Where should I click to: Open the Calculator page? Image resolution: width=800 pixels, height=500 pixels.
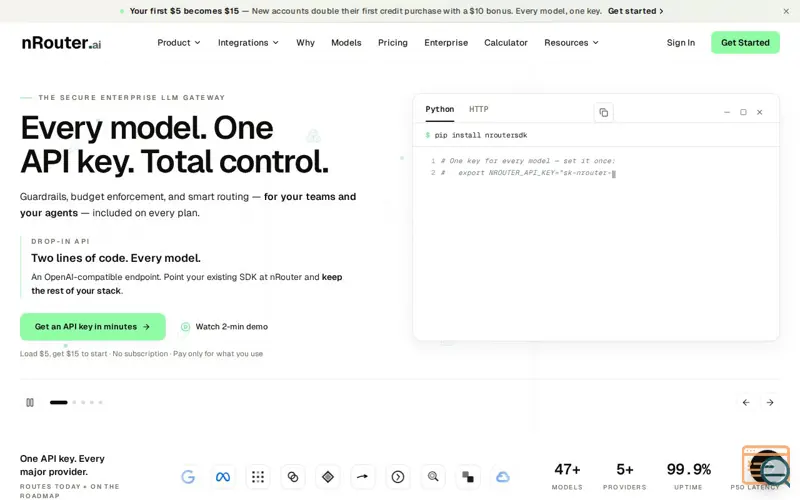point(506,43)
